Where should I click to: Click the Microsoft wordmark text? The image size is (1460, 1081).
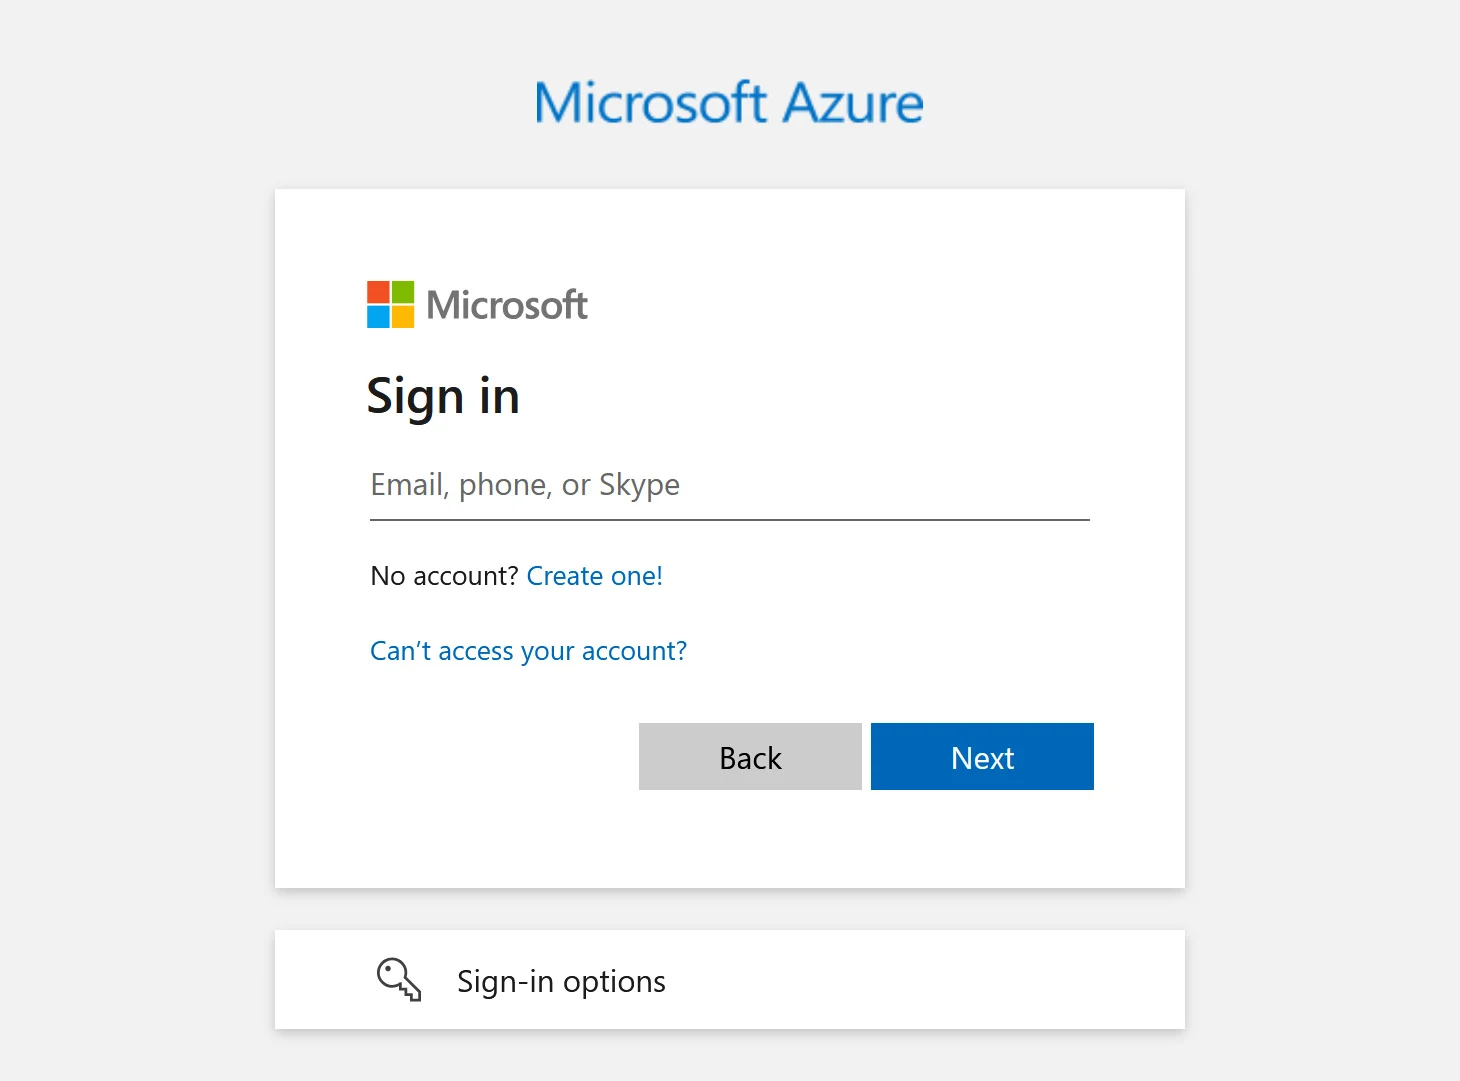point(506,304)
